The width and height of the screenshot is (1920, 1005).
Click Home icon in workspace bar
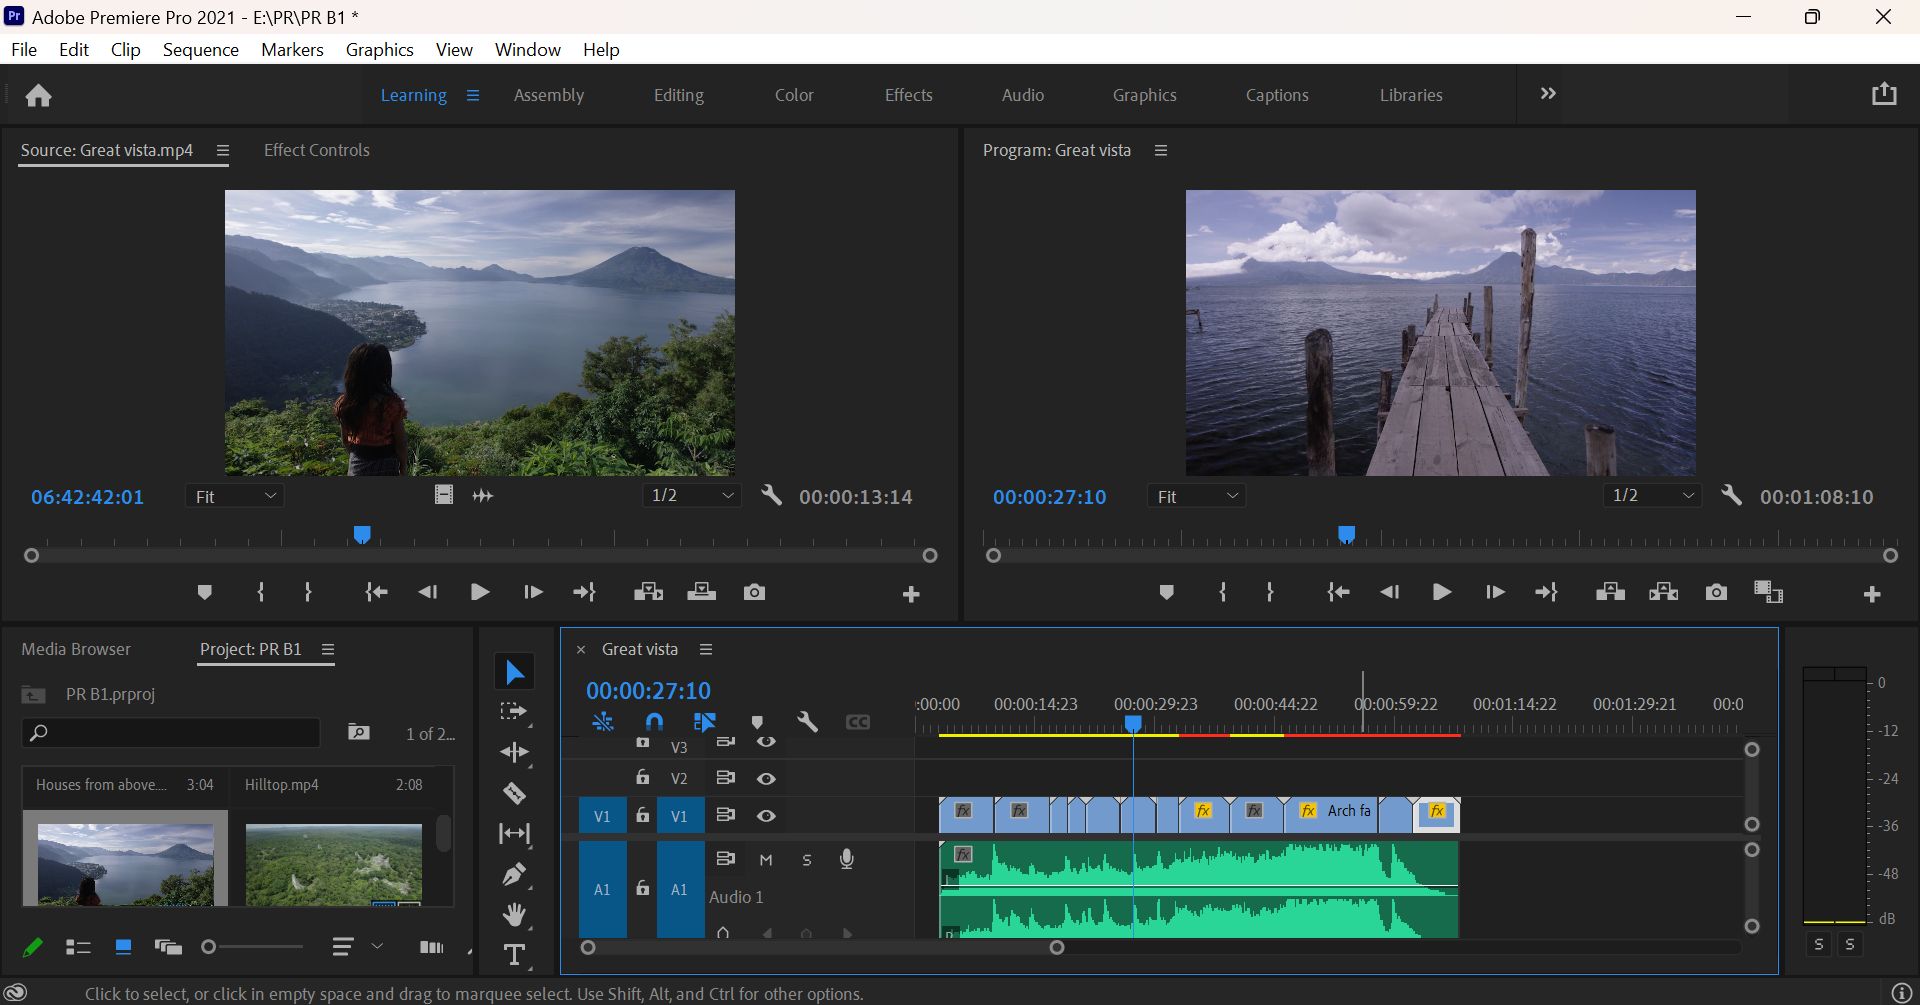point(38,95)
